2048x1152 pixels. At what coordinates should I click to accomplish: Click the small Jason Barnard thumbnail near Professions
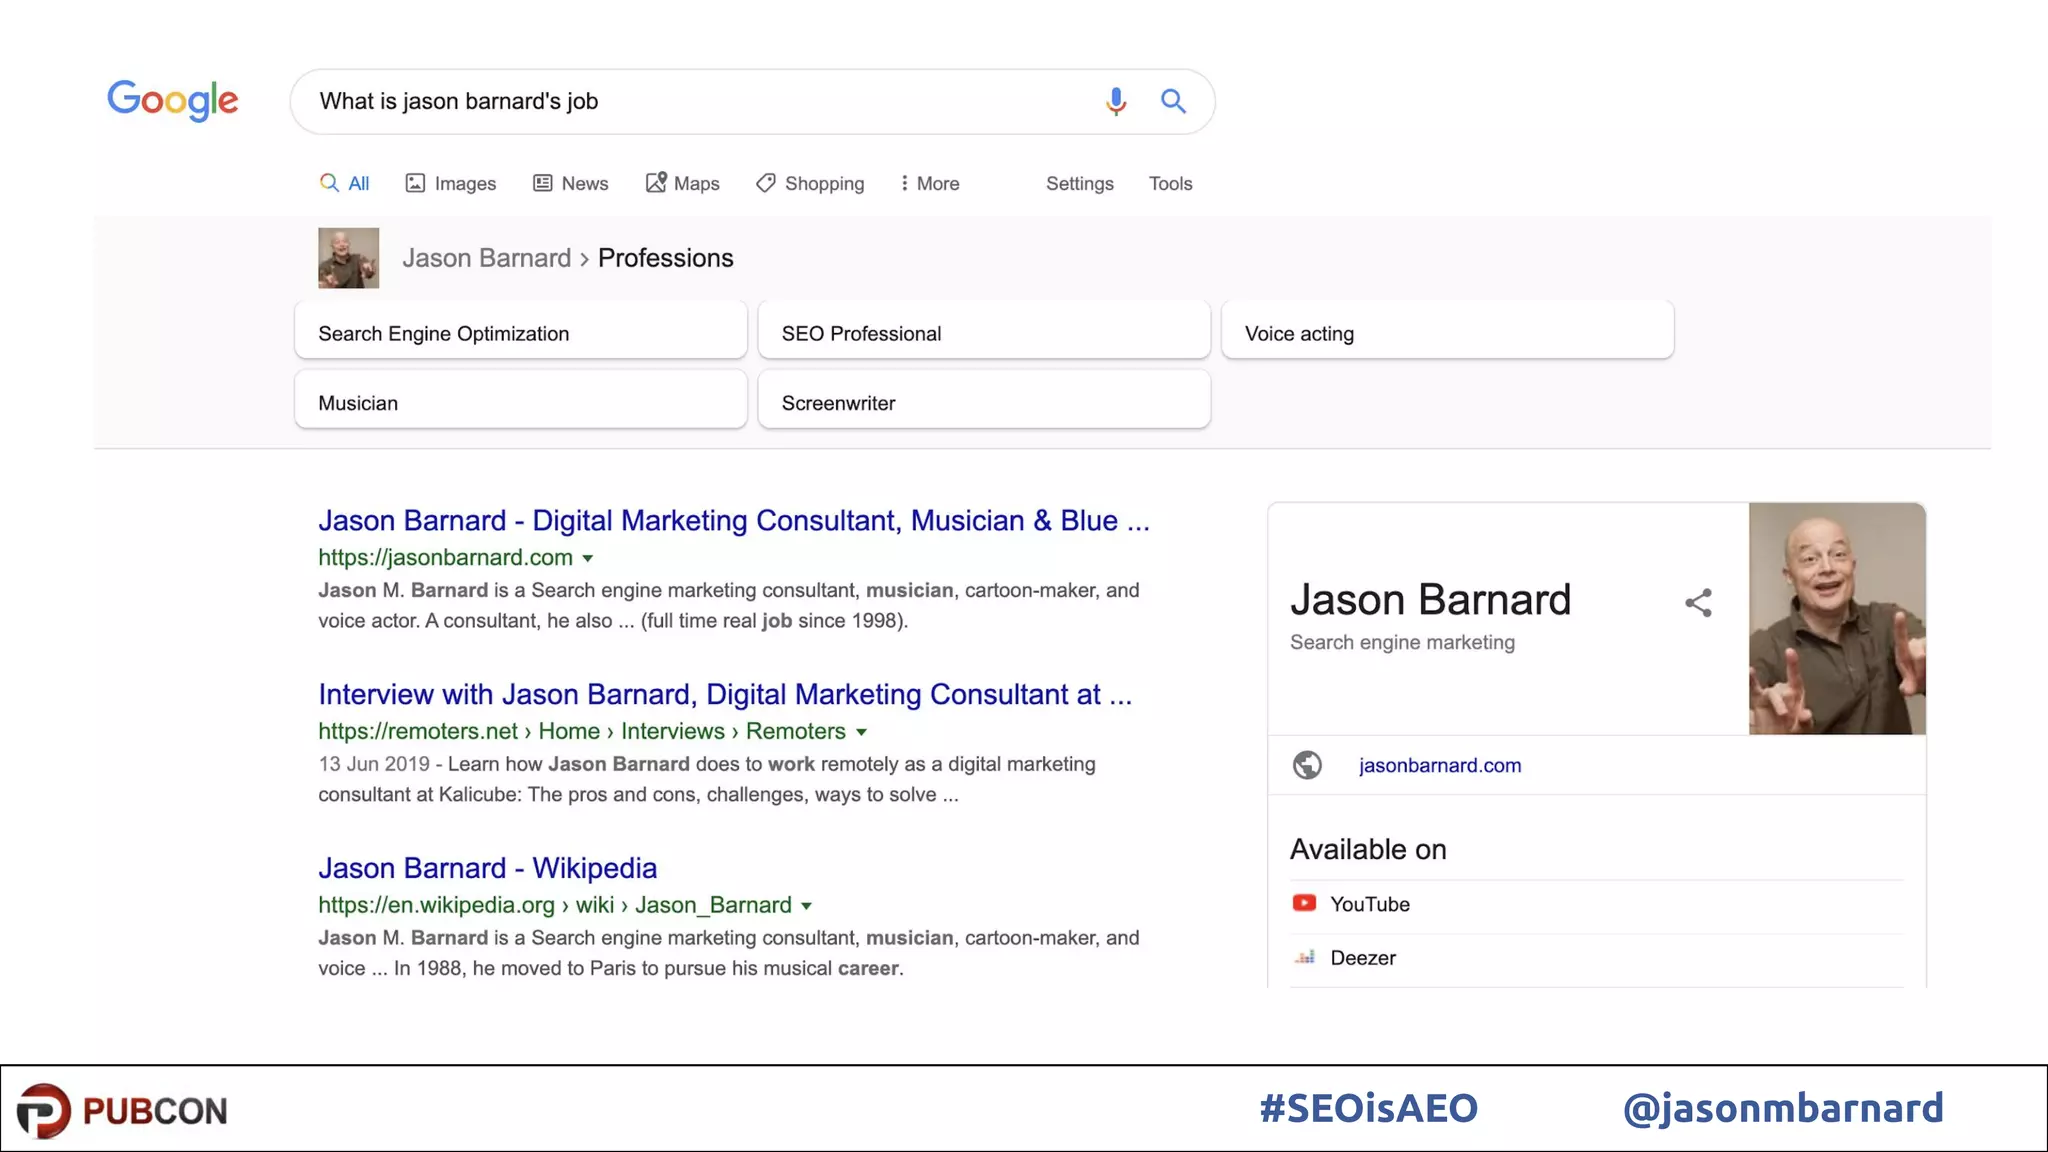tap(348, 258)
